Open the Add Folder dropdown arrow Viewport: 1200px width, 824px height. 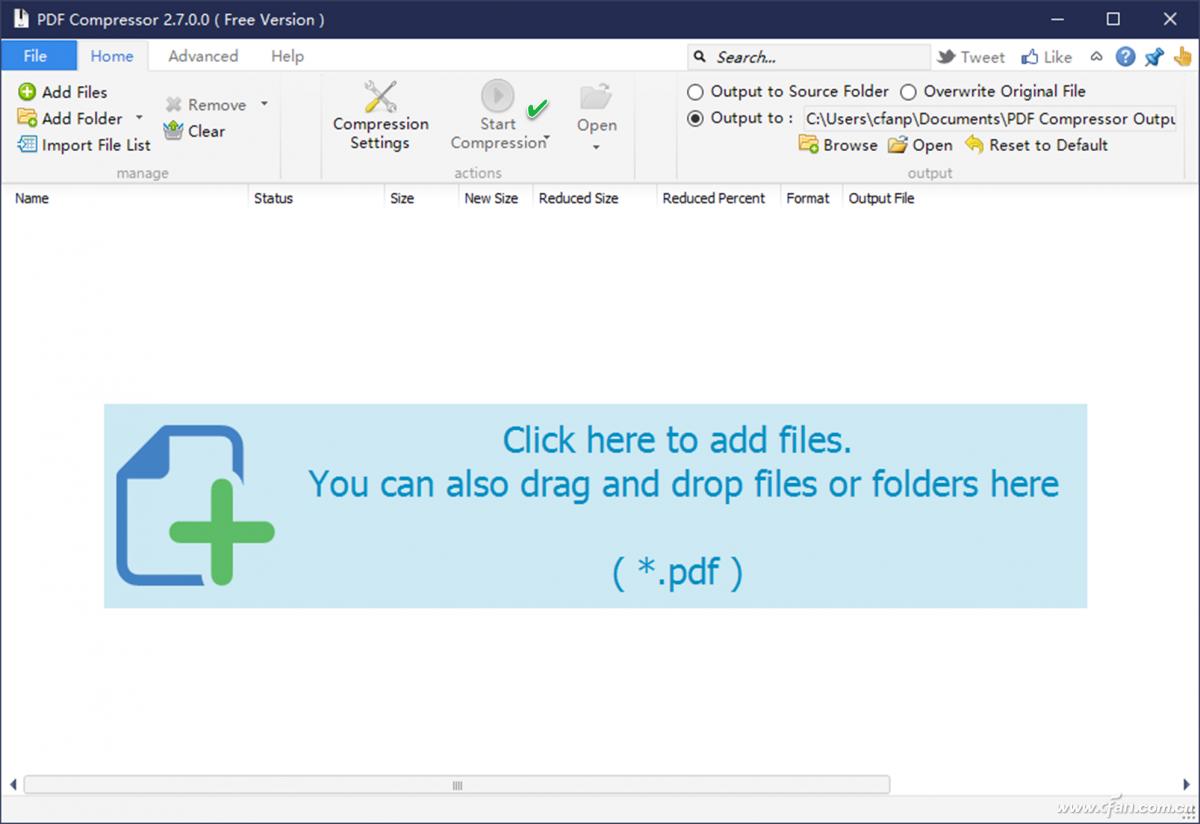tap(139, 118)
